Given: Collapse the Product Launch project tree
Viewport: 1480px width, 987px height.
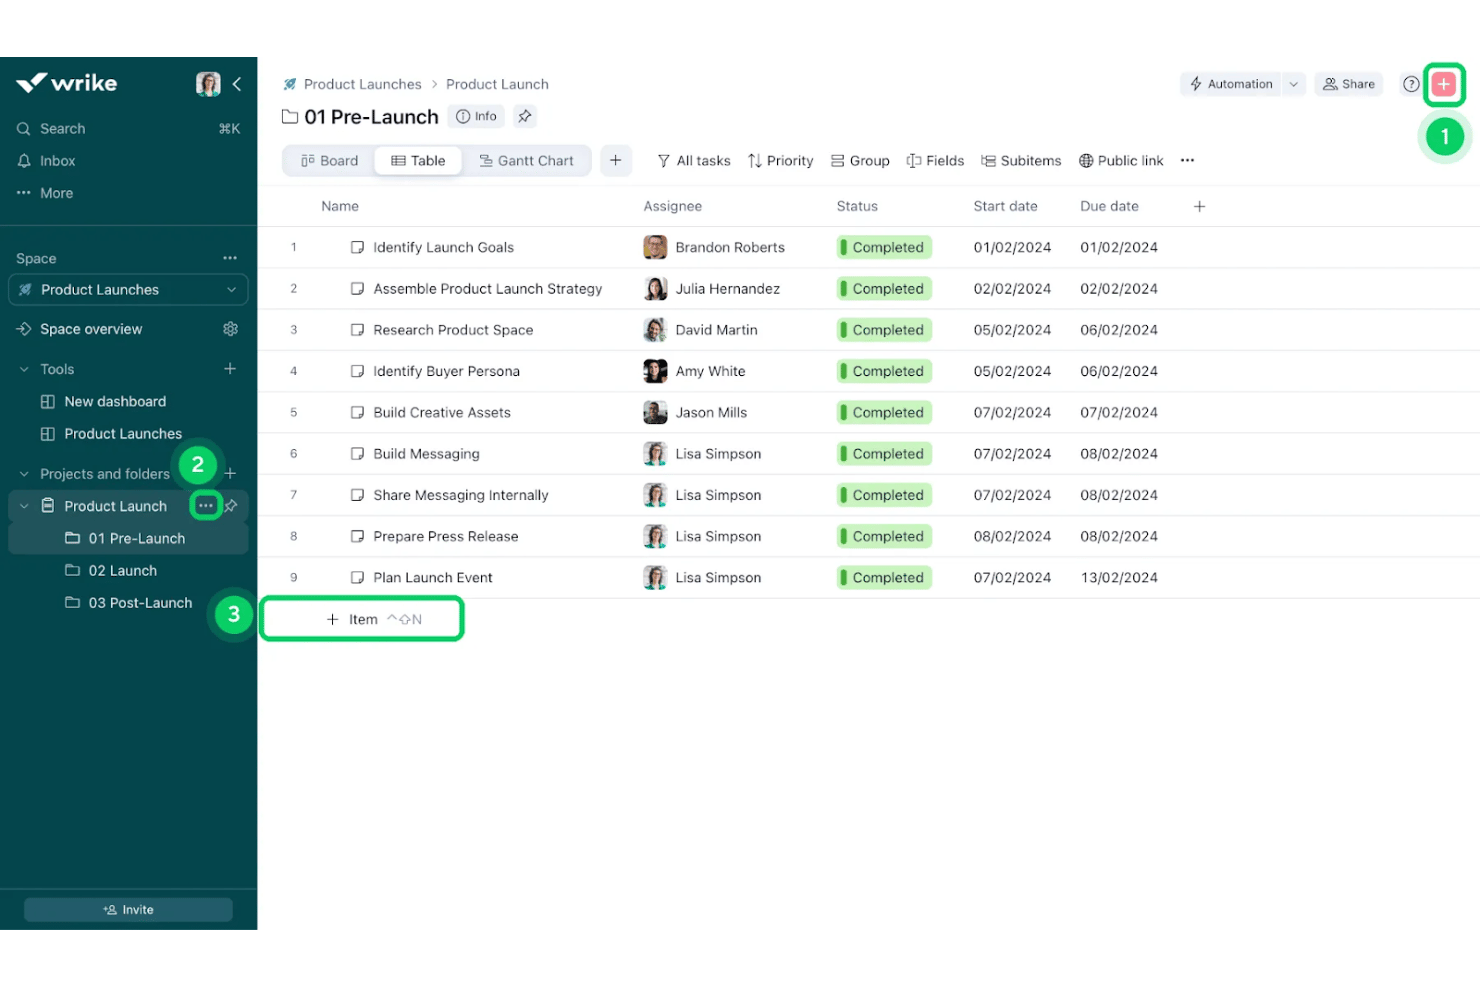Looking at the screenshot, I should point(24,506).
